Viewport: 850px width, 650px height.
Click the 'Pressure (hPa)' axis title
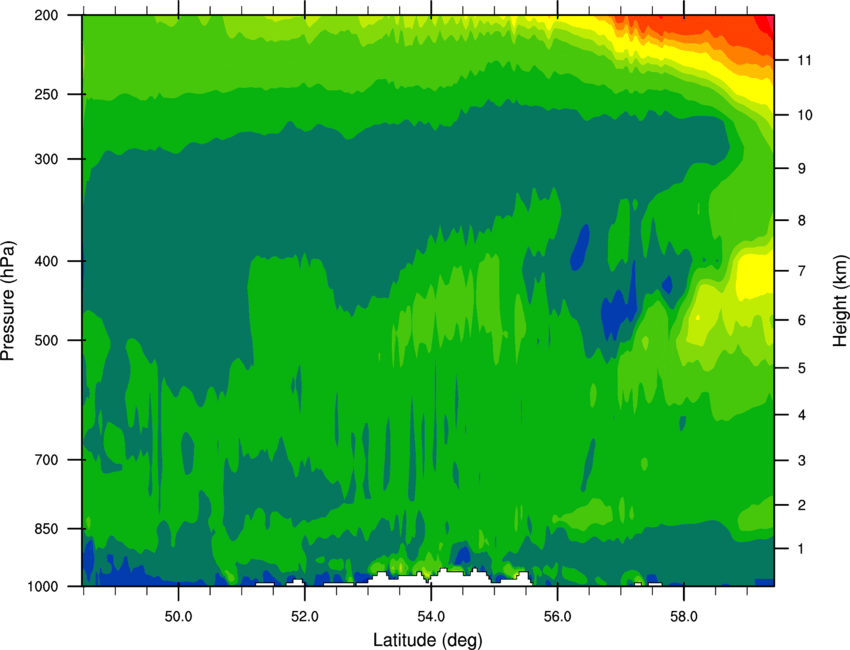[x=8, y=300]
